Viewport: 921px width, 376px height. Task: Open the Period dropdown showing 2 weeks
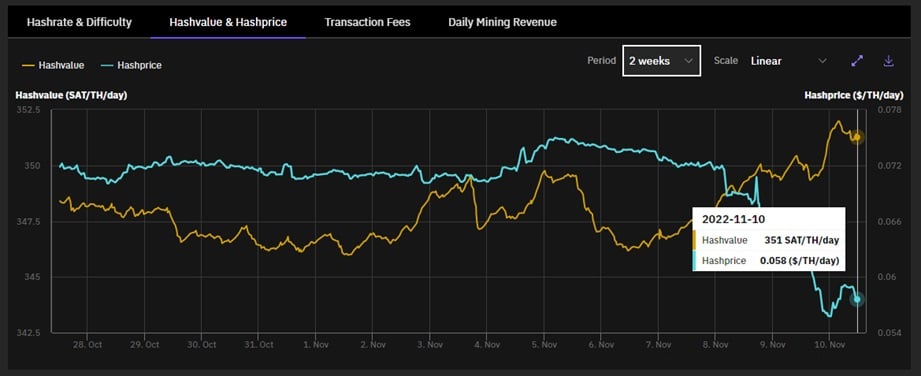tap(661, 61)
